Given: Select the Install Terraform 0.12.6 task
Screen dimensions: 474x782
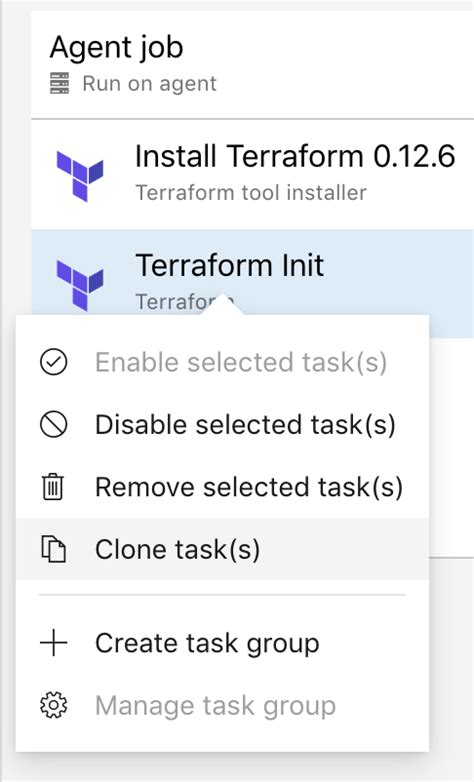Looking at the screenshot, I should click(252, 175).
